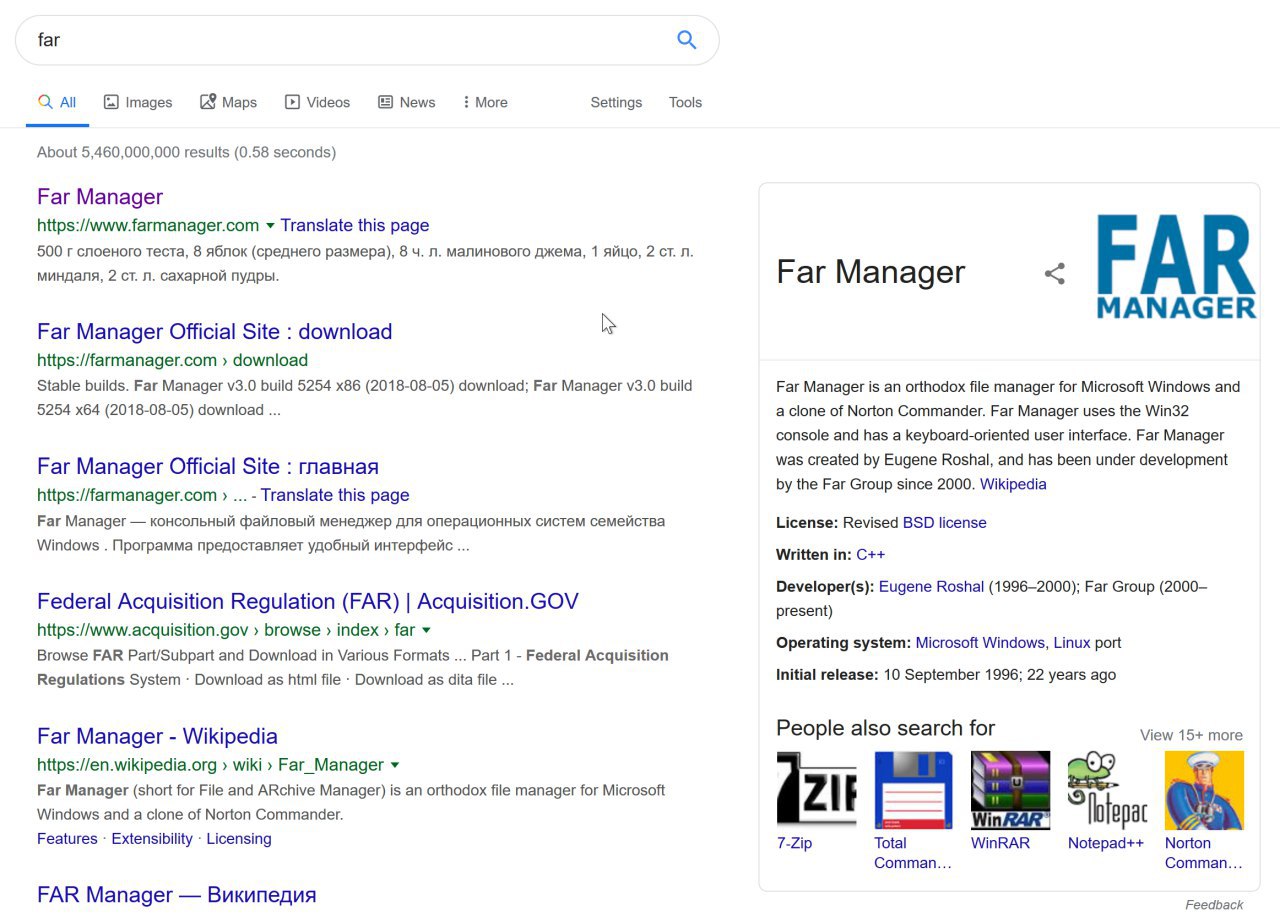This screenshot has width=1280, height=916.
Task: Click the Feedback link below panel
Action: click(1214, 905)
